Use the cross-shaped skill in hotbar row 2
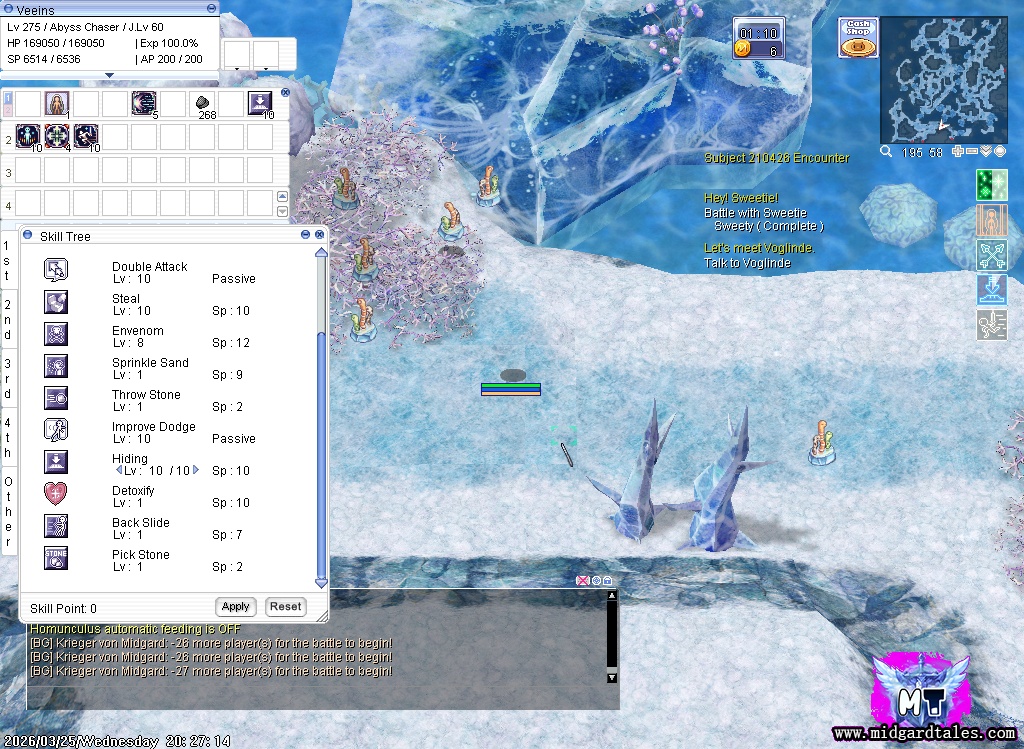Image resolution: width=1024 pixels, height=749 pixels. click(x=57, y=137)
